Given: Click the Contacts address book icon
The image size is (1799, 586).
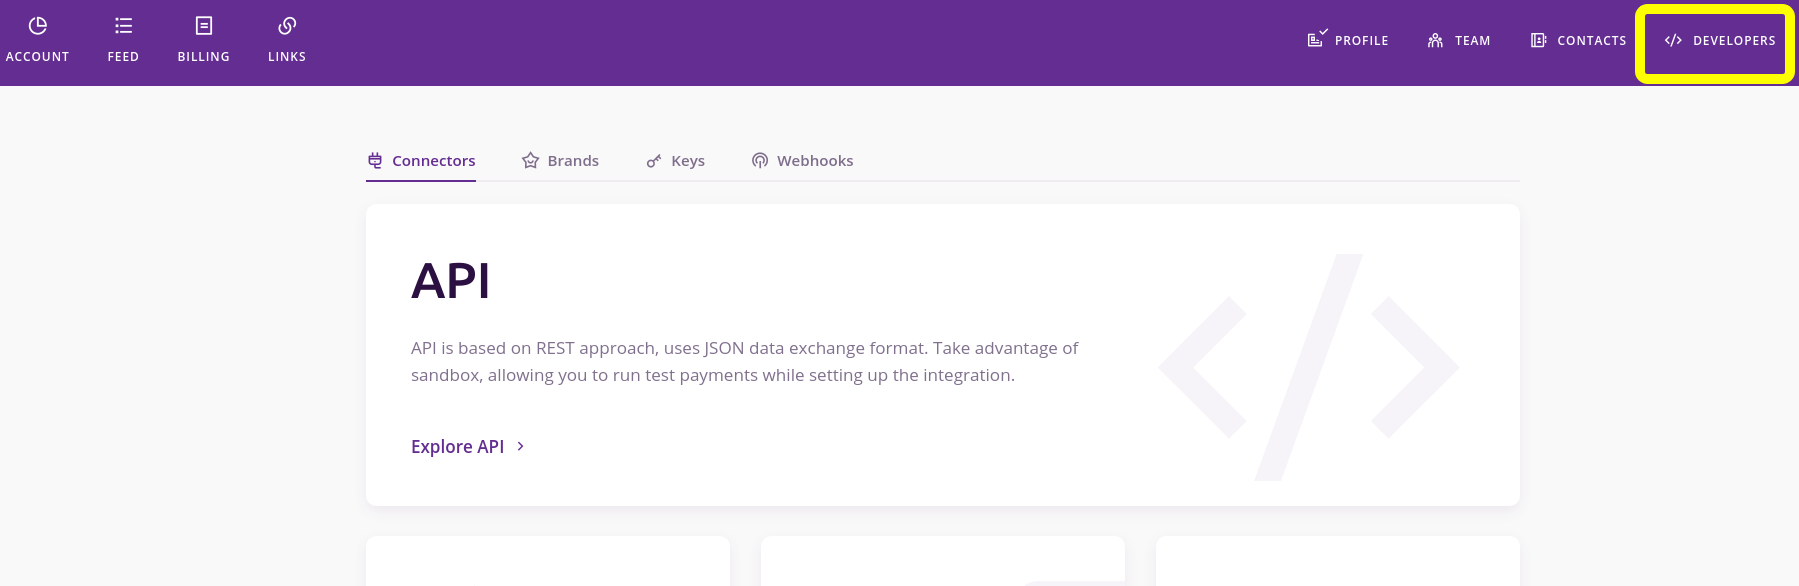Looking at the screenshot, I should pyautogui.click(x=1538, y=40).
